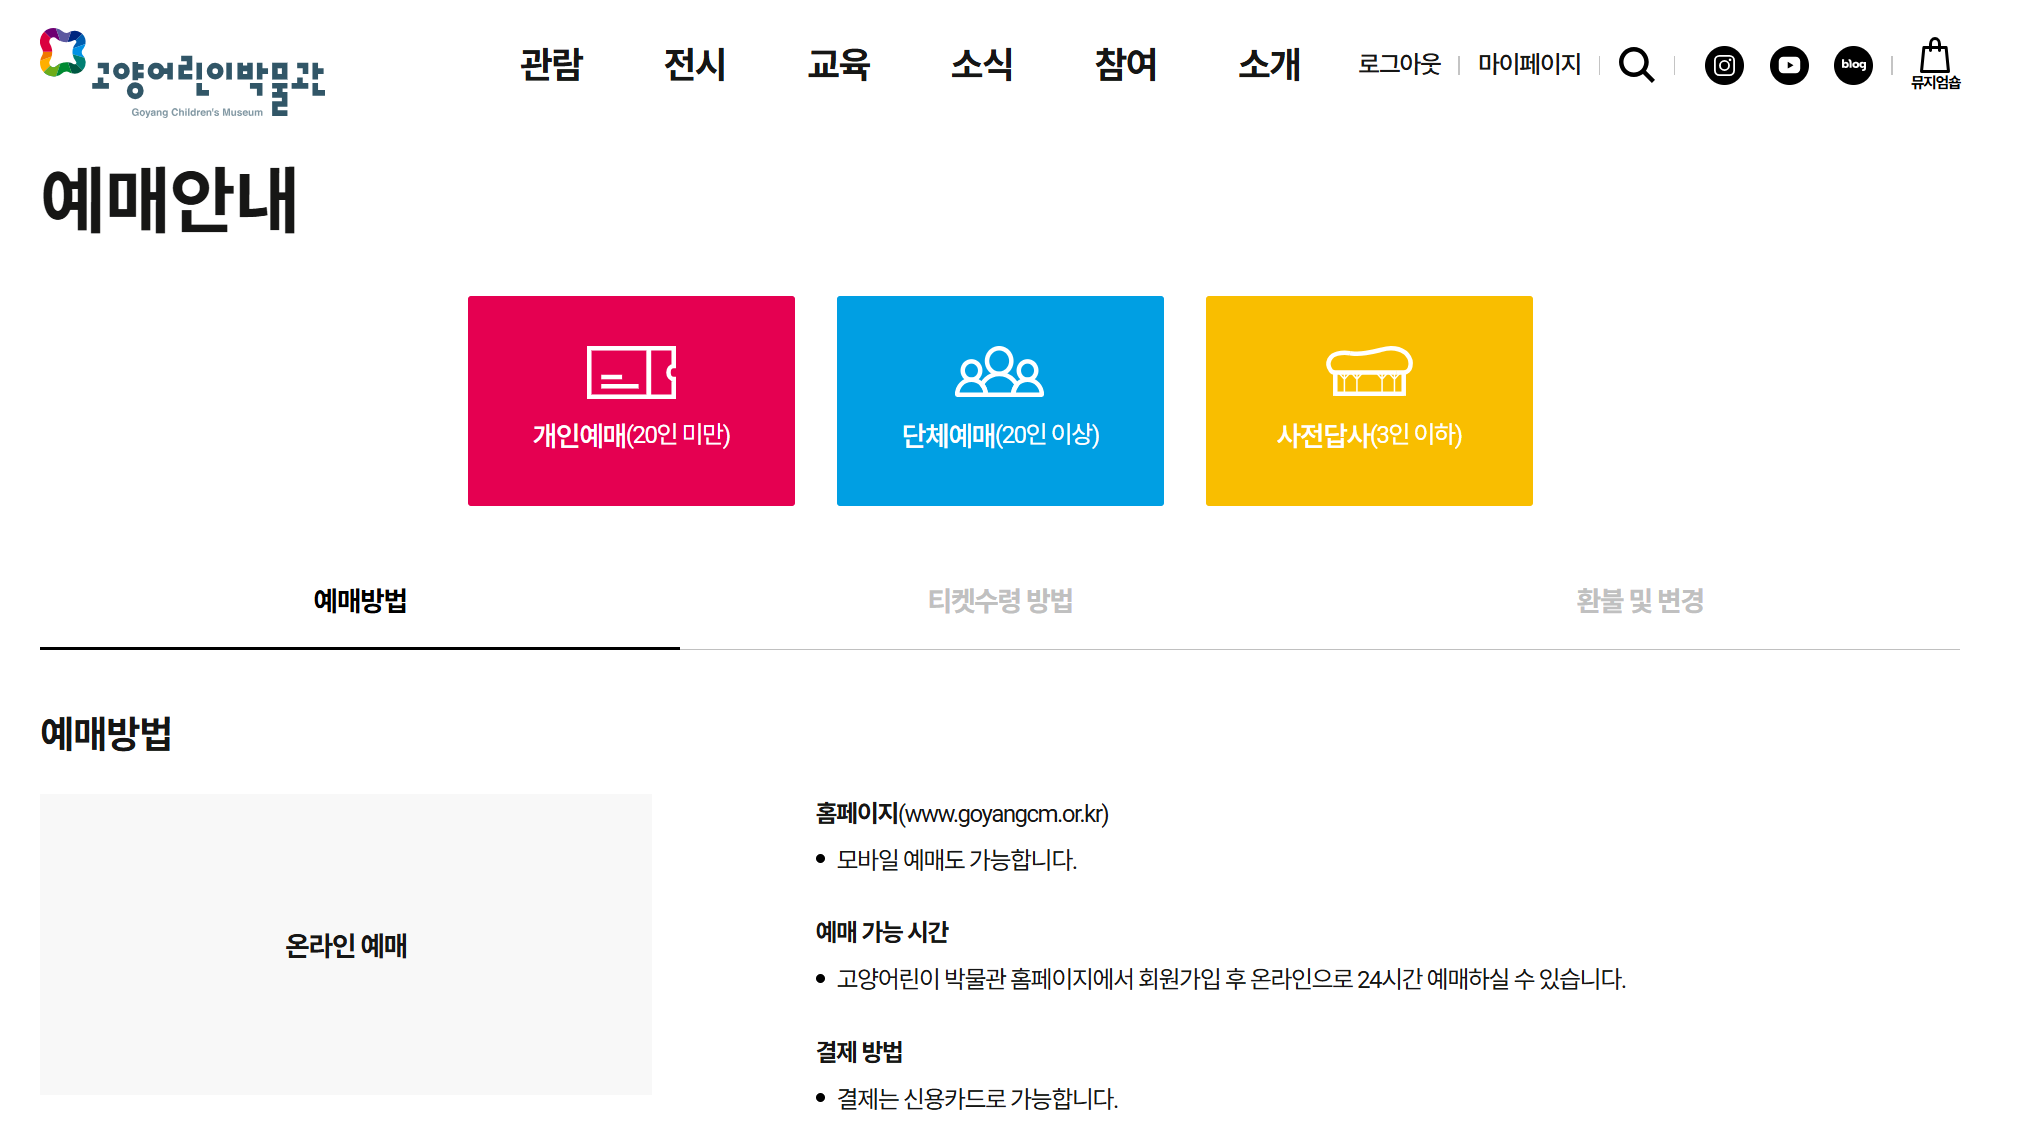Click the group people icon in 단체예매
2033x1134 pixels.
999,372
